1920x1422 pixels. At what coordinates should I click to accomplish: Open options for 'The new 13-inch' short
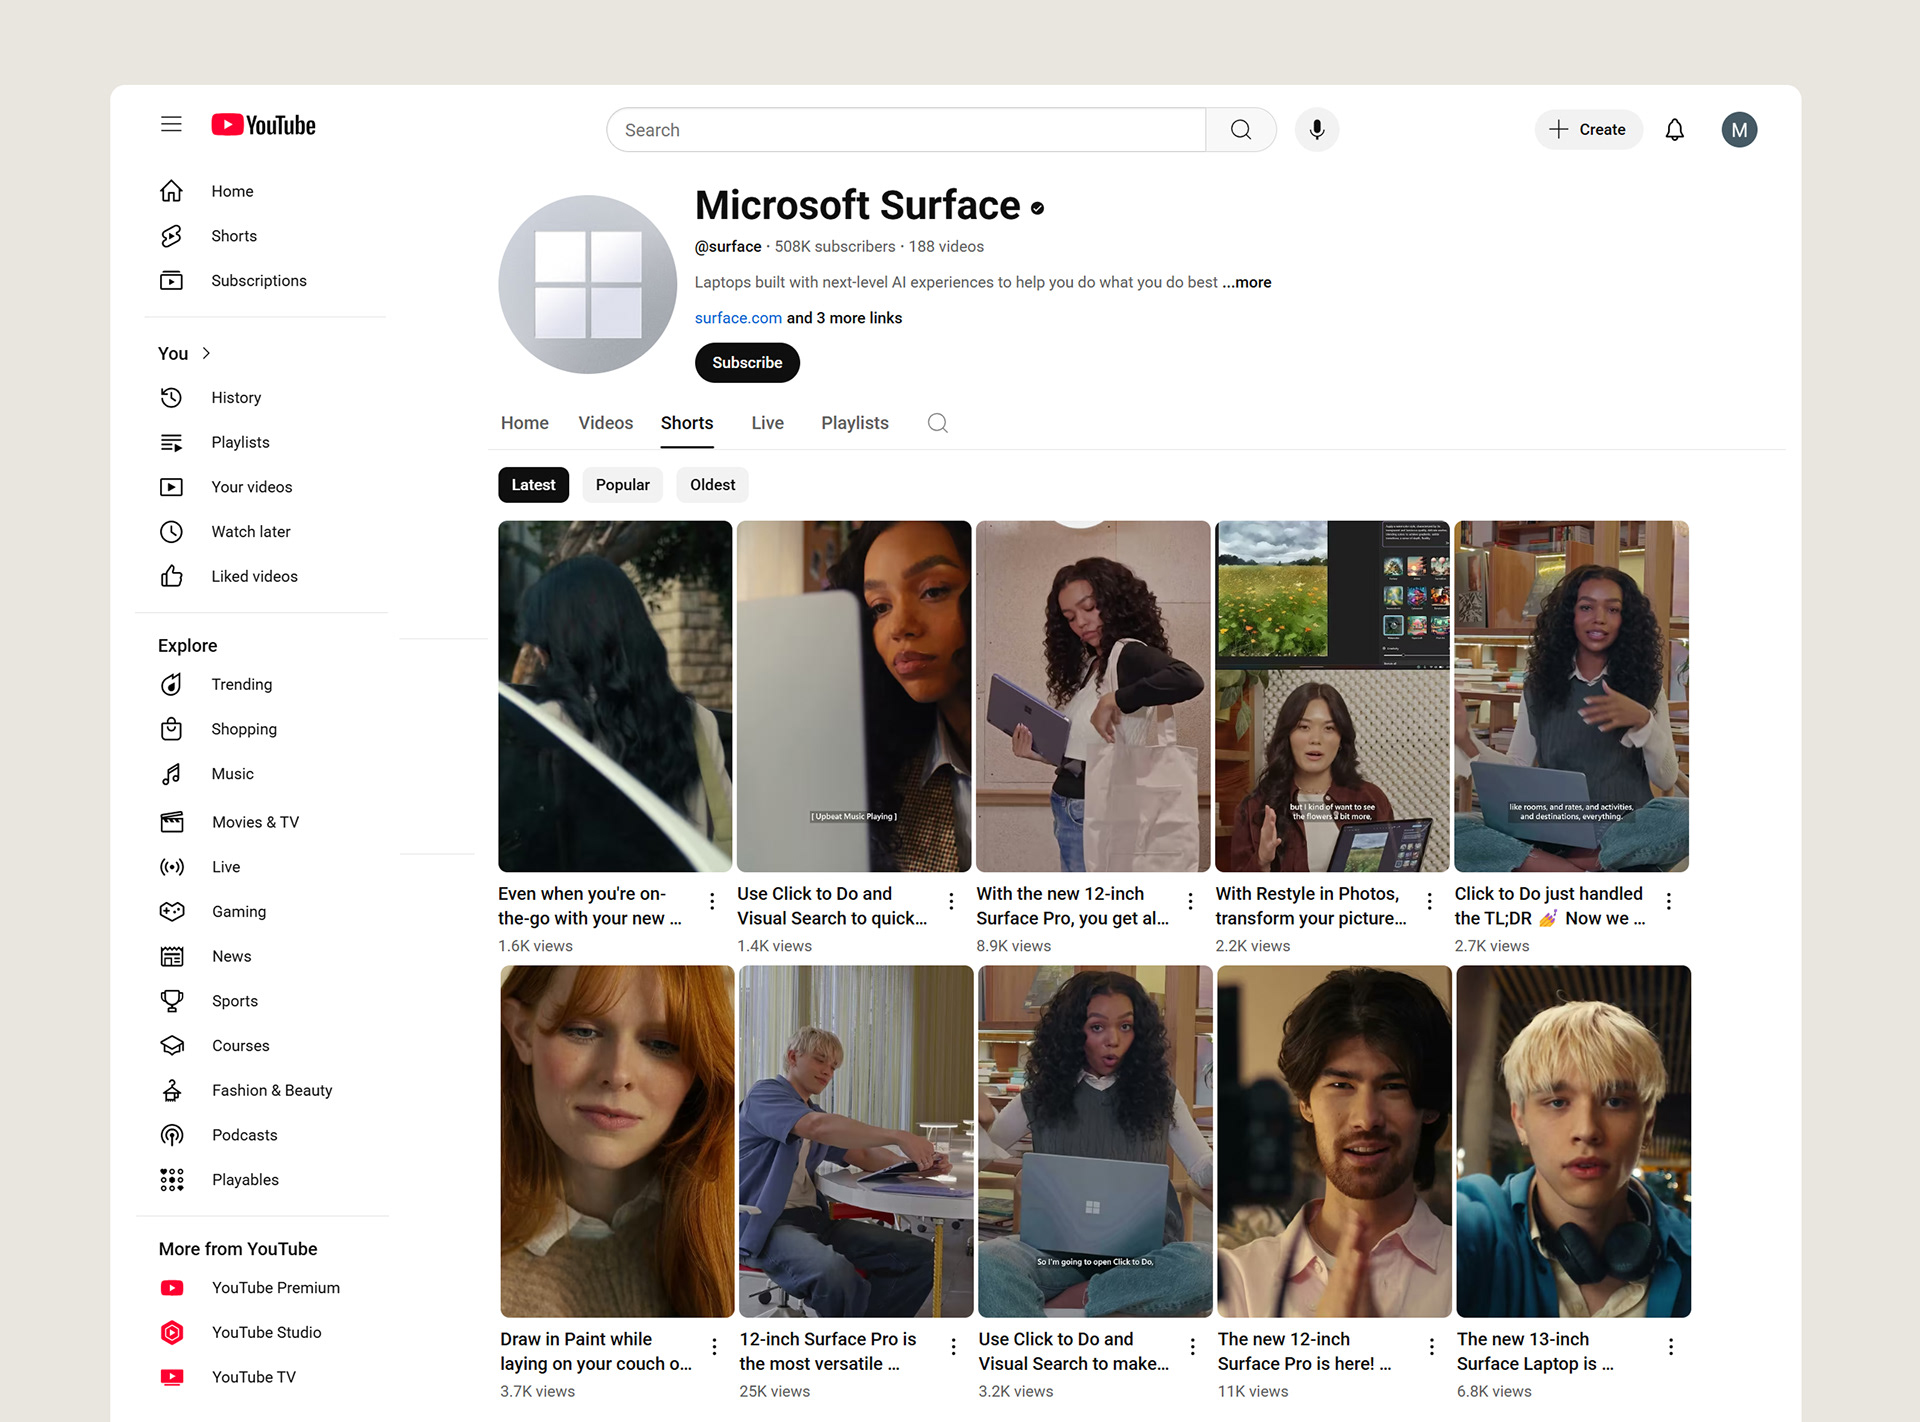click(x=1670, y=1347)
